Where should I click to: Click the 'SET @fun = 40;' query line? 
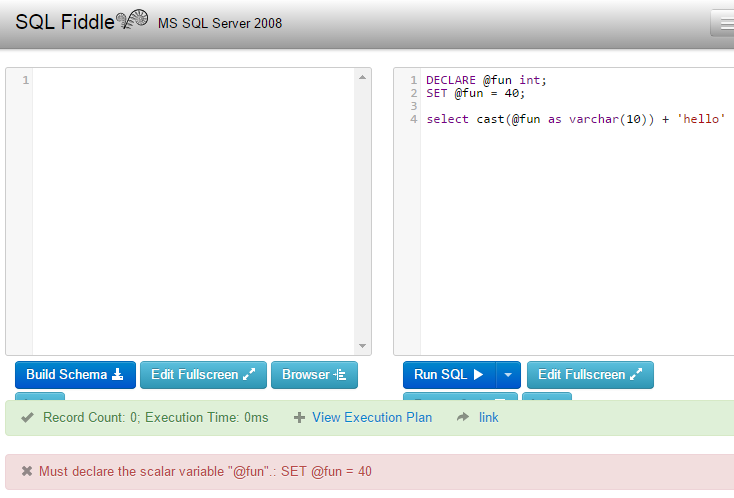click(475, 93)
